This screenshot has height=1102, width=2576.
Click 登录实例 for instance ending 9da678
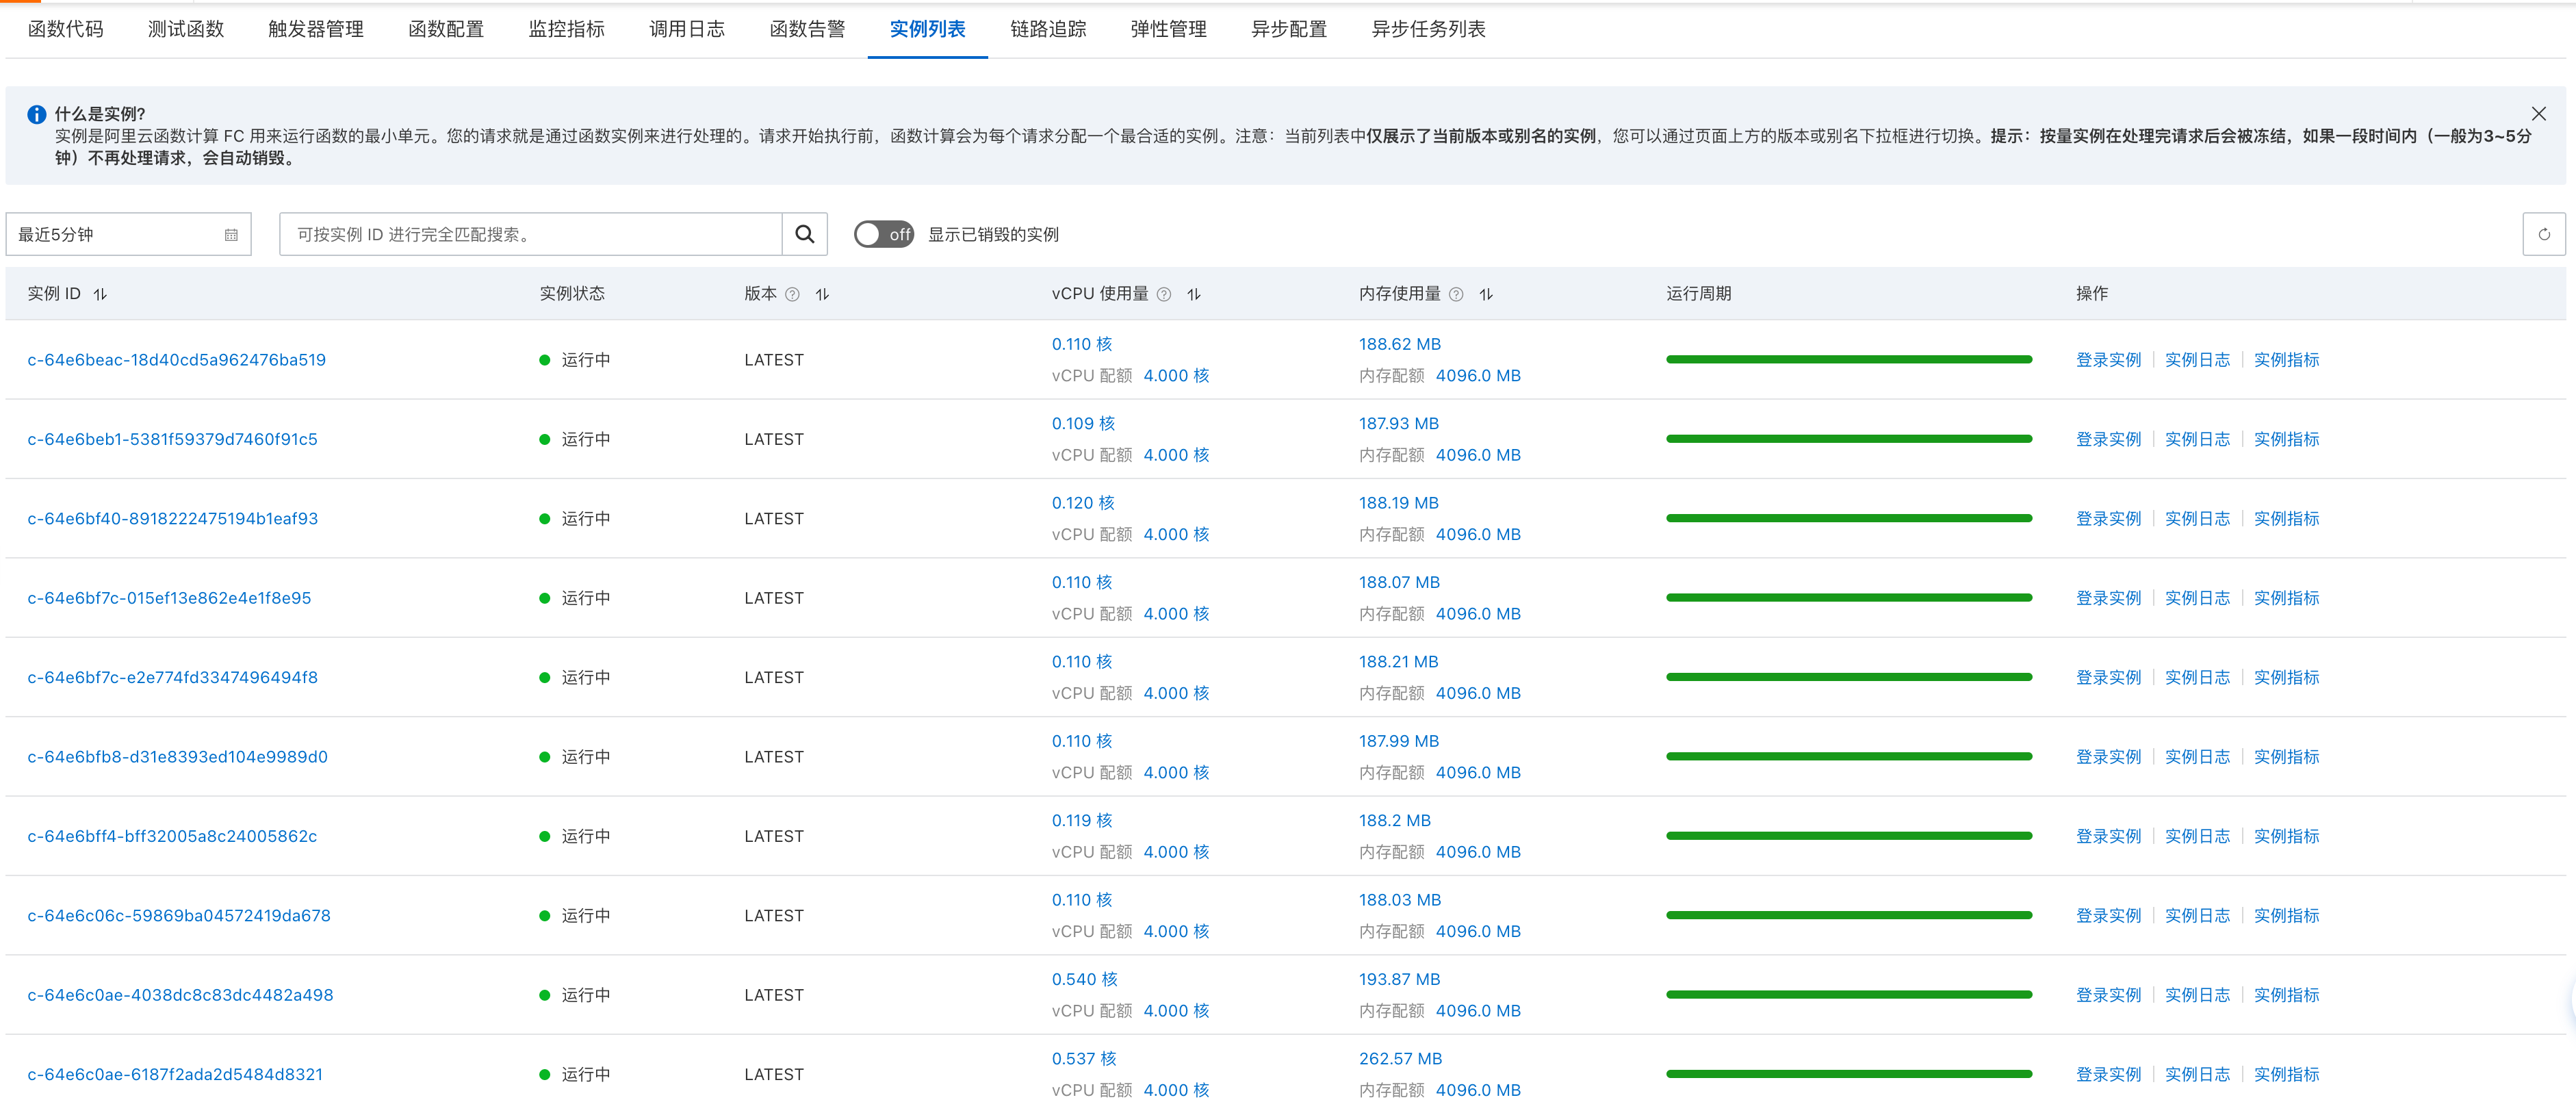pyautogui.click(x=2108, y=916)
